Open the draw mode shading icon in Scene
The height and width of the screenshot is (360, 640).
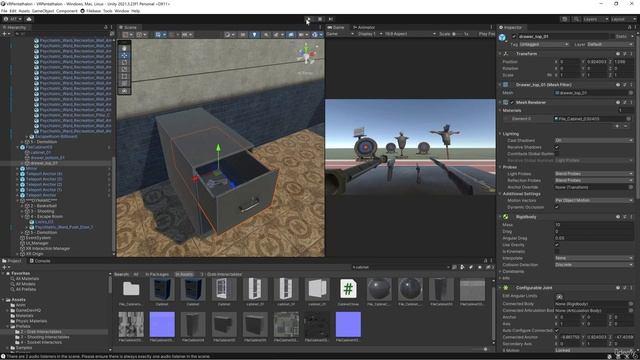pos(228,35)
